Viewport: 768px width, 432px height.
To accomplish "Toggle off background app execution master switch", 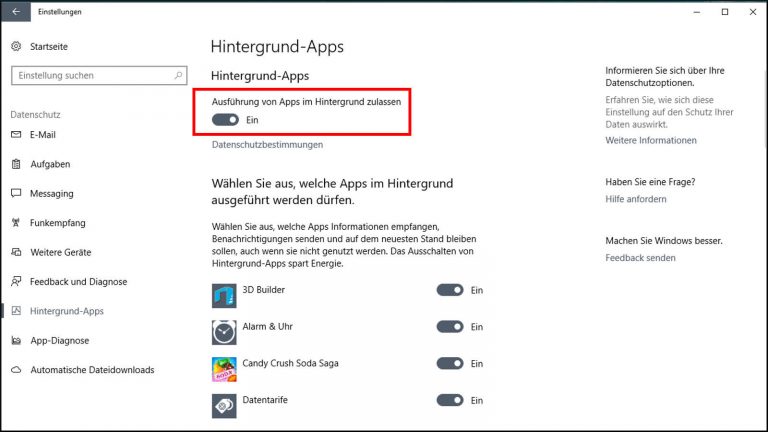I will click(226, 119).
